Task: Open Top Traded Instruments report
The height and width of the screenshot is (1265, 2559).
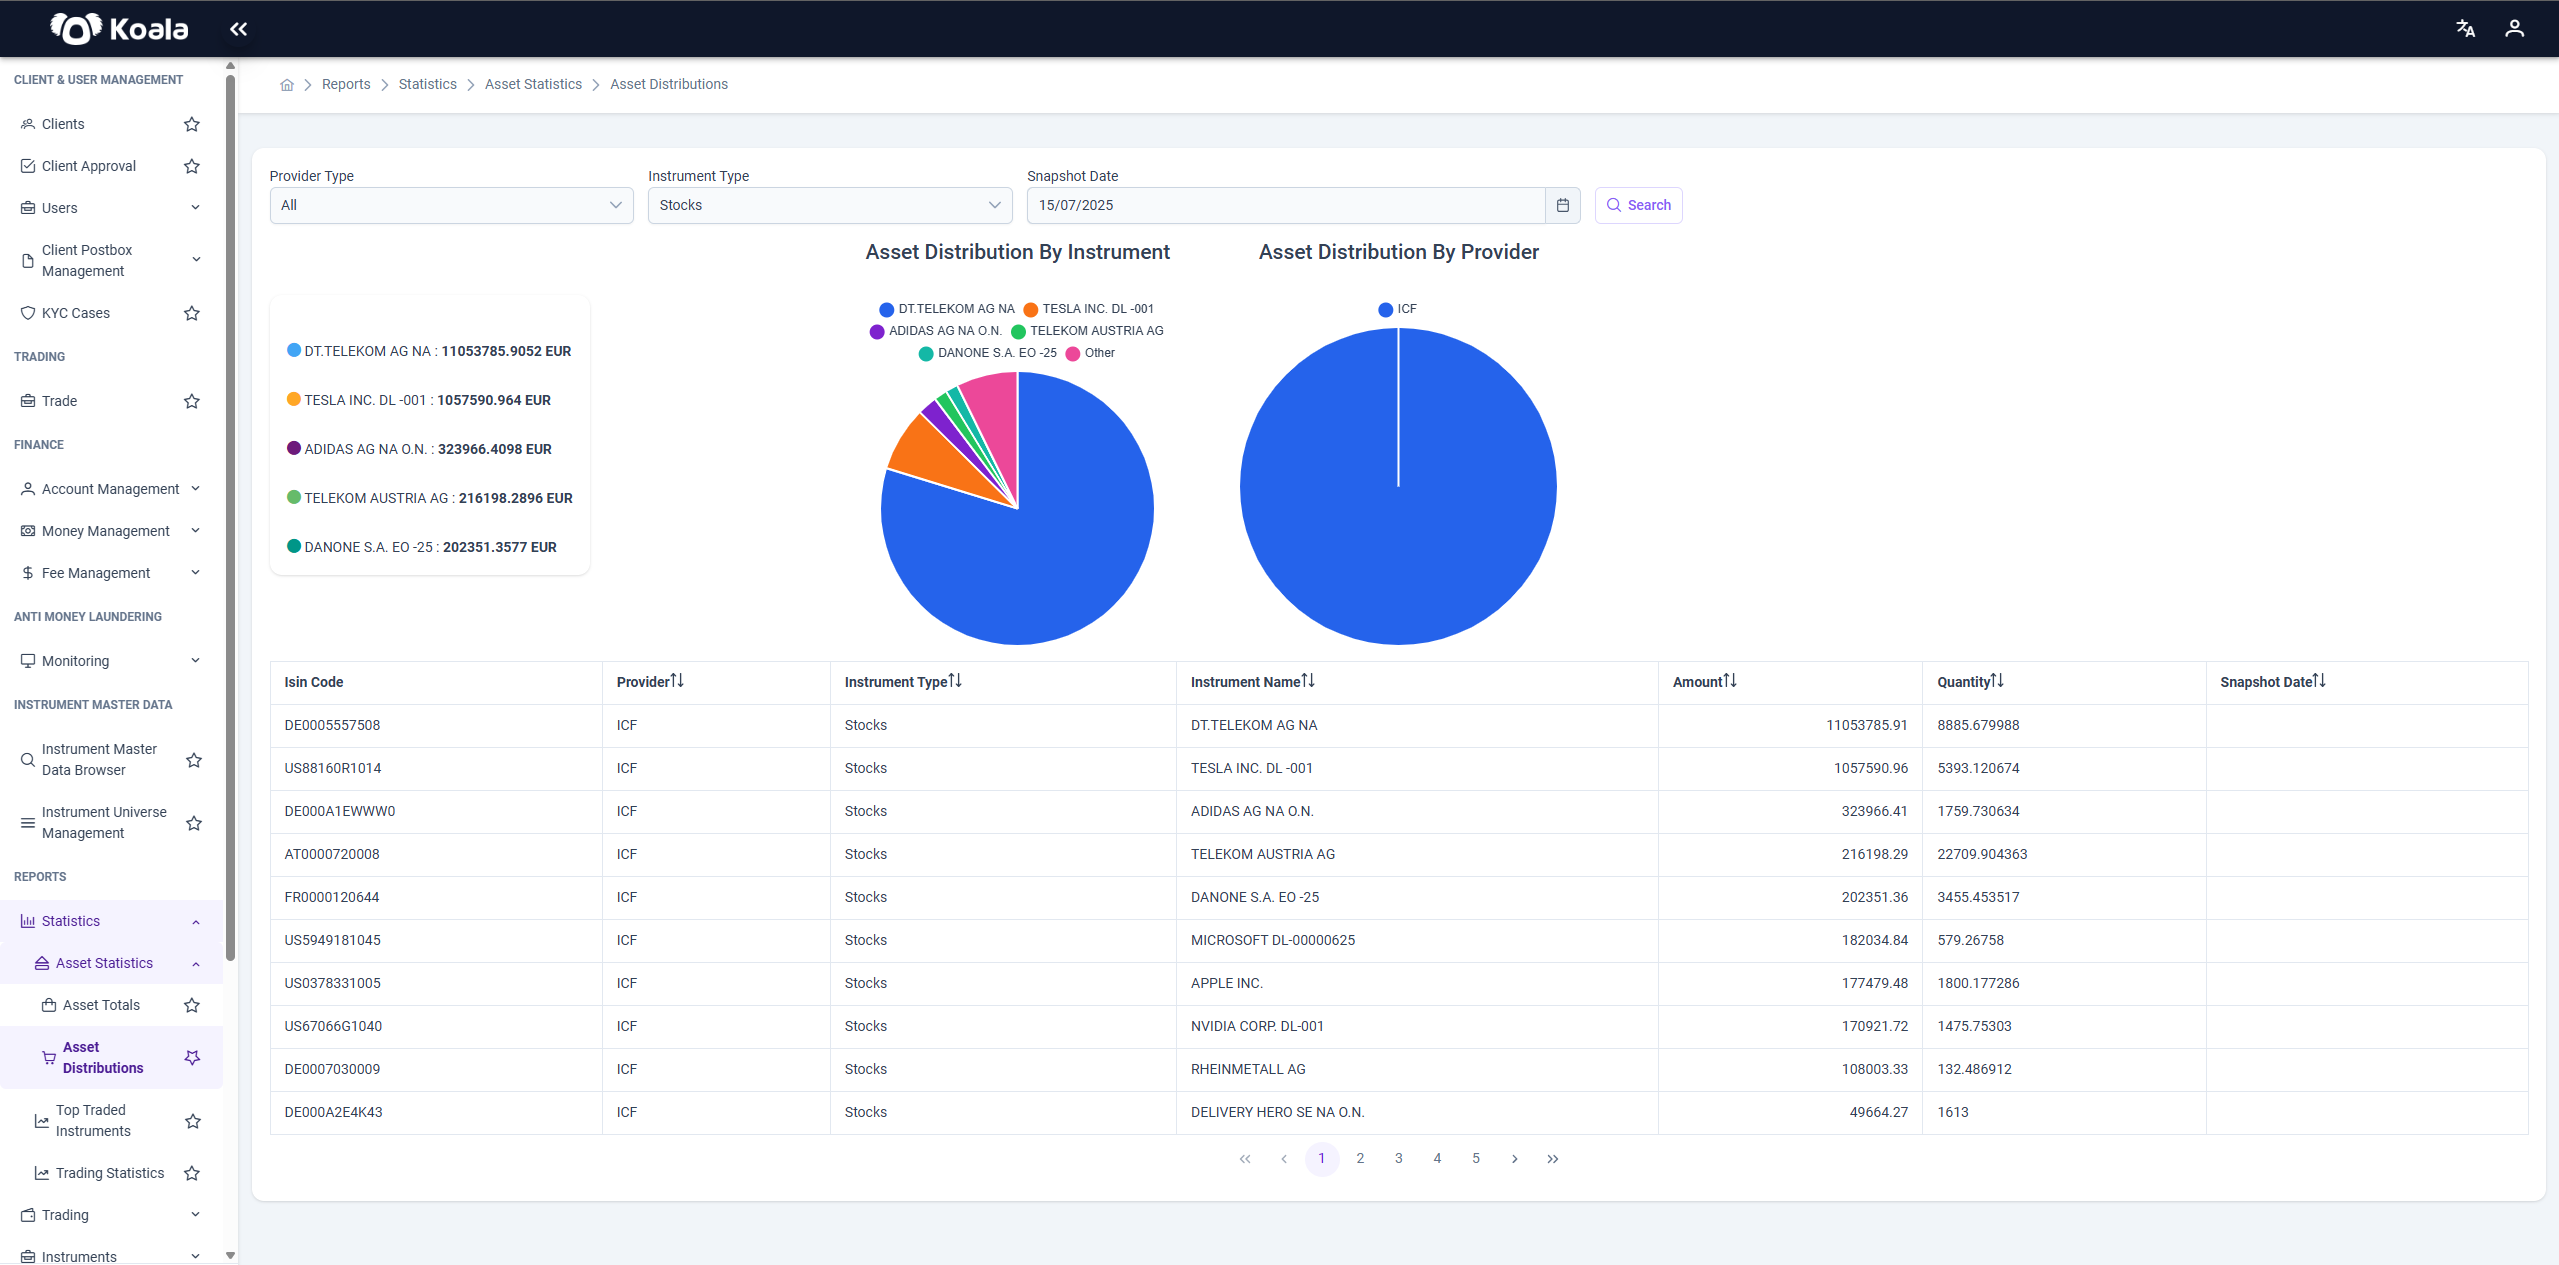Action: (93, 1121)
